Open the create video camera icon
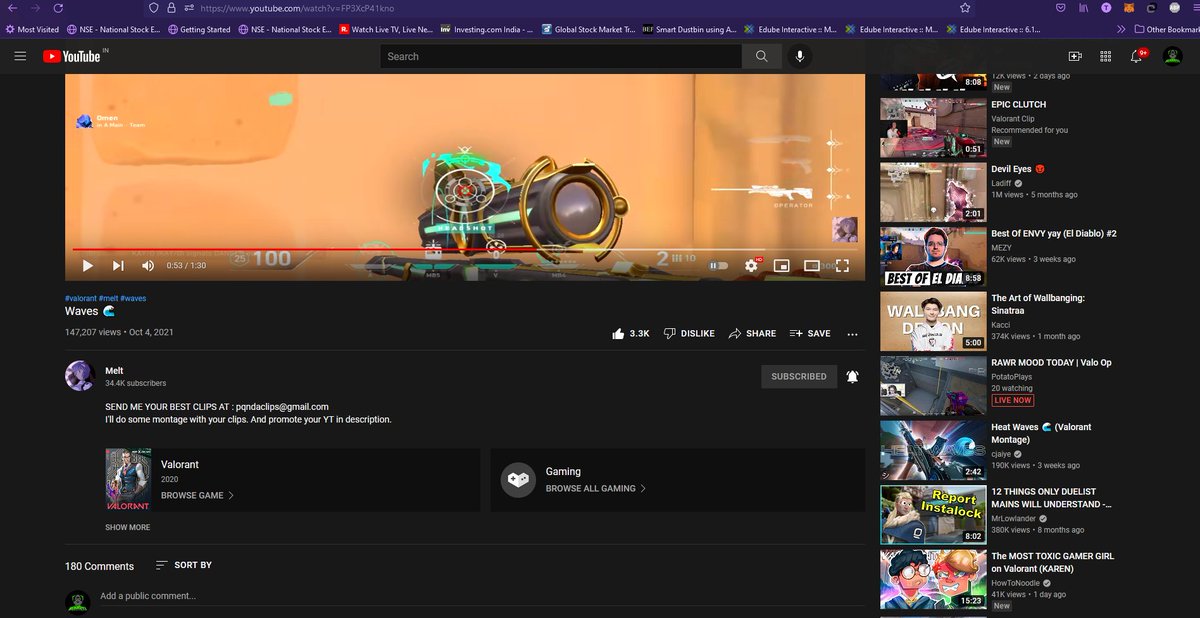1200x618 pixels. click(1075, 57)
